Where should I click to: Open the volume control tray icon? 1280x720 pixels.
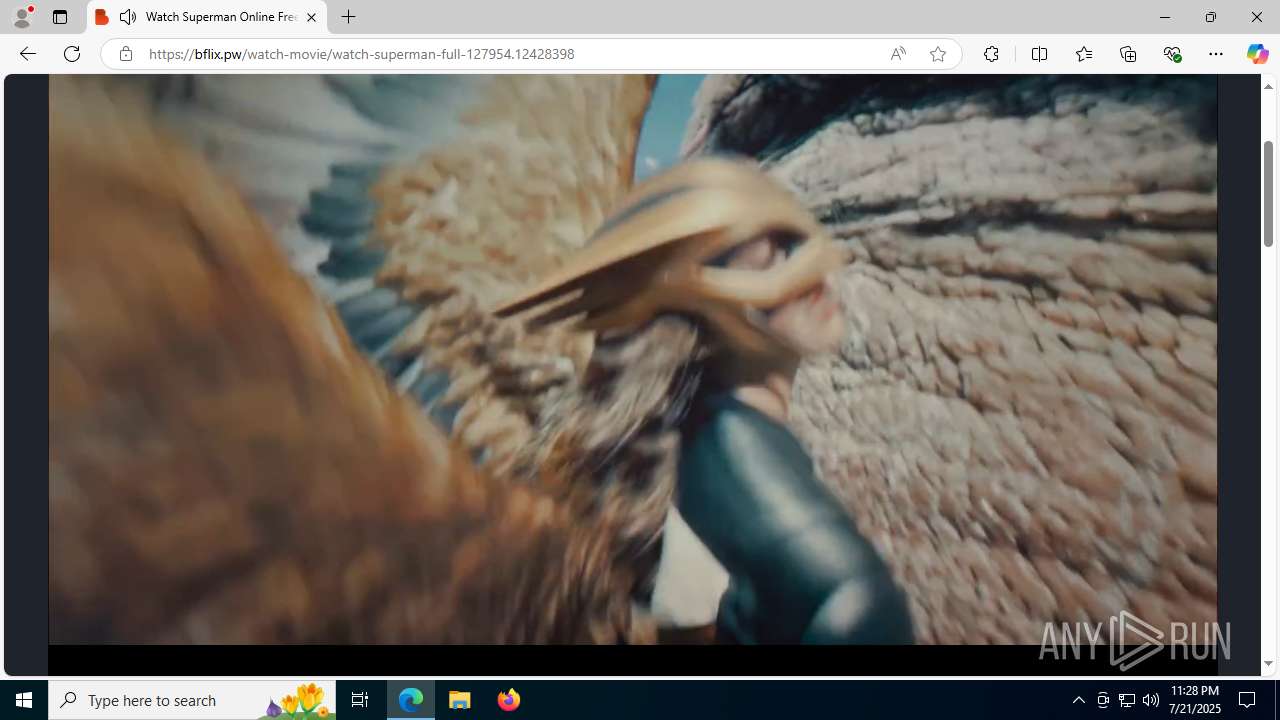pyautogui.click(x=1151, y=700)
